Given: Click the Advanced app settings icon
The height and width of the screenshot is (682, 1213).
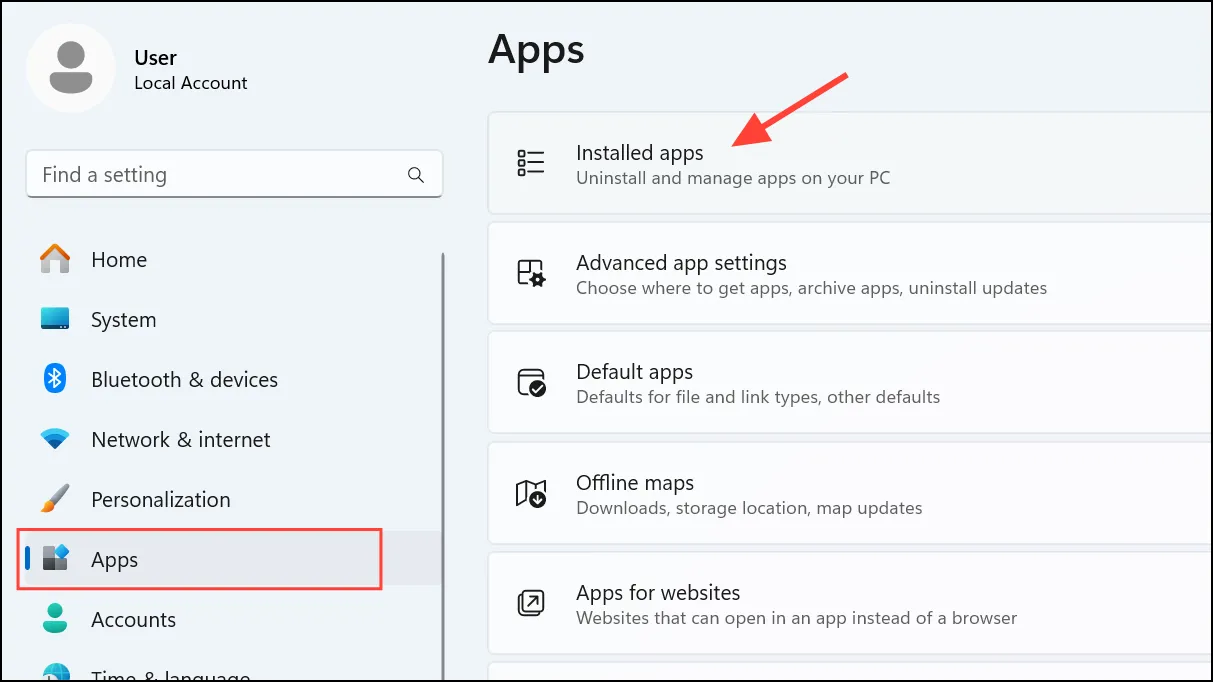Looking at the screenshot, I should pyautogui.click(x=531, y=273).
